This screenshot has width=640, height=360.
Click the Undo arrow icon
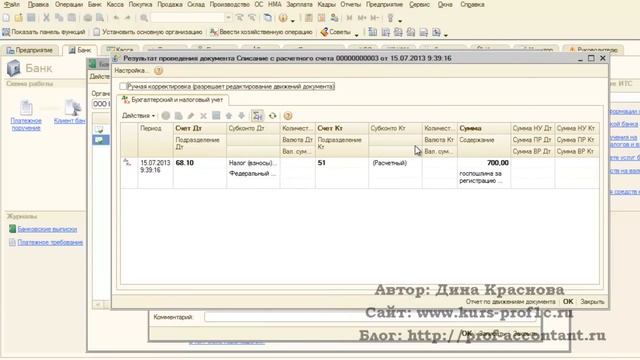[116, 18]
